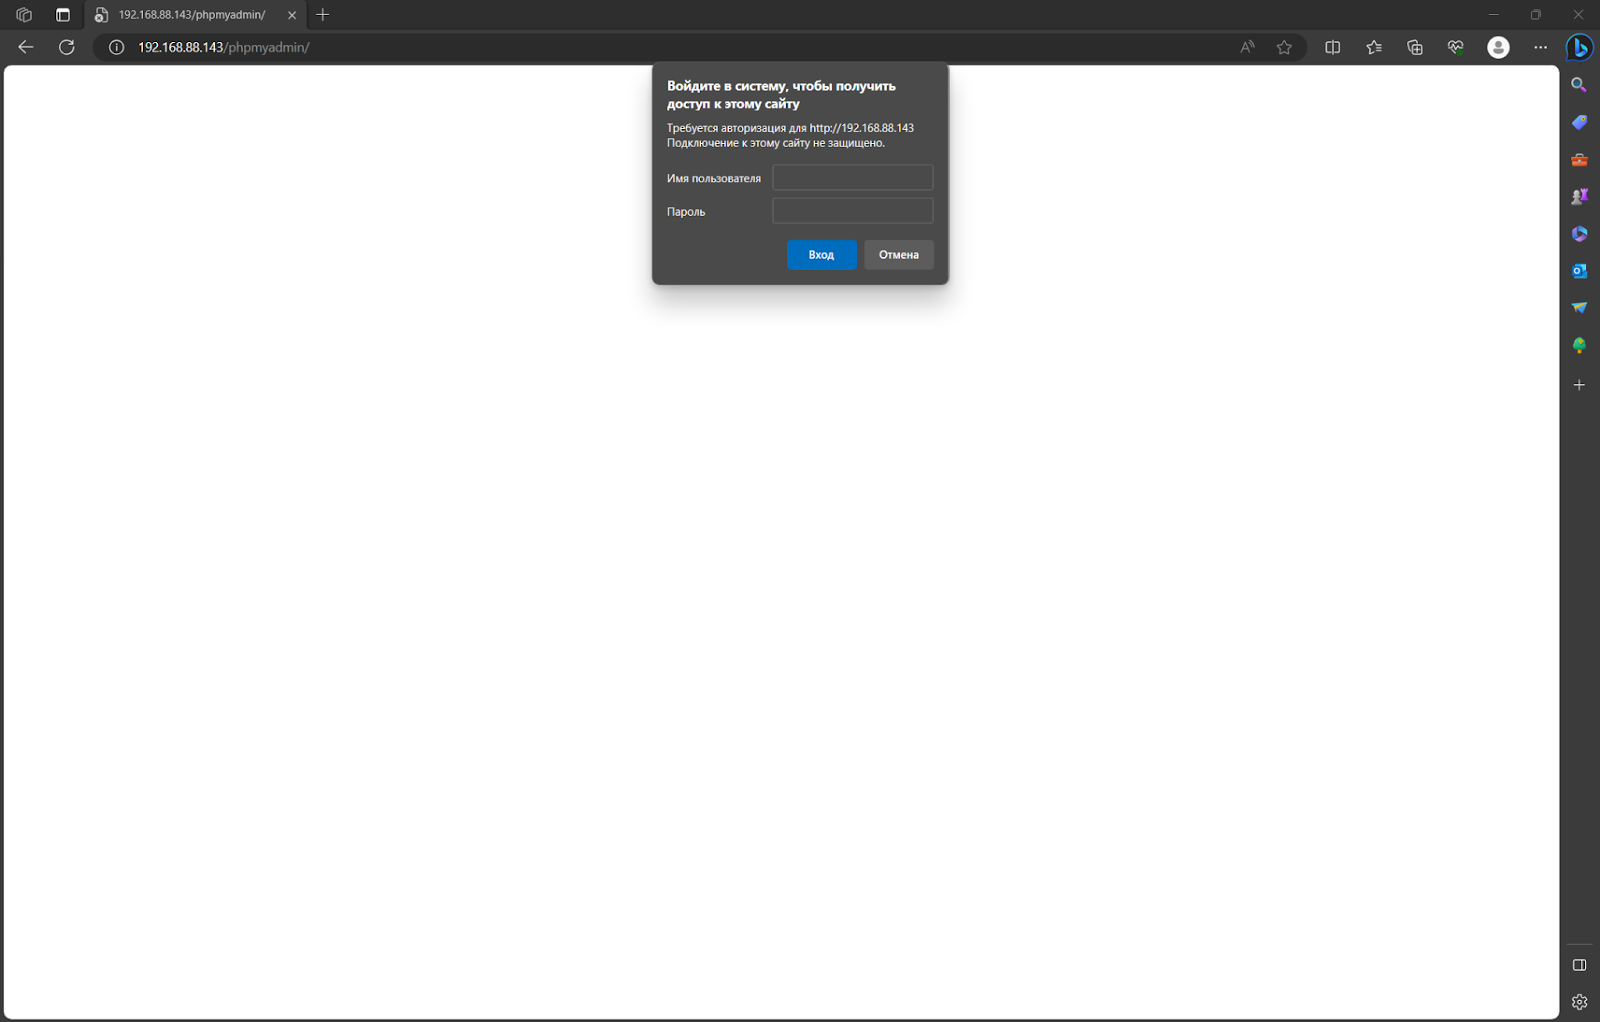Image resolution: width=1600 pixels, height=1022 pixels.
Task: Add sidebar app with plus icon
Action: pyautogui.click(x=1579, y=385)
